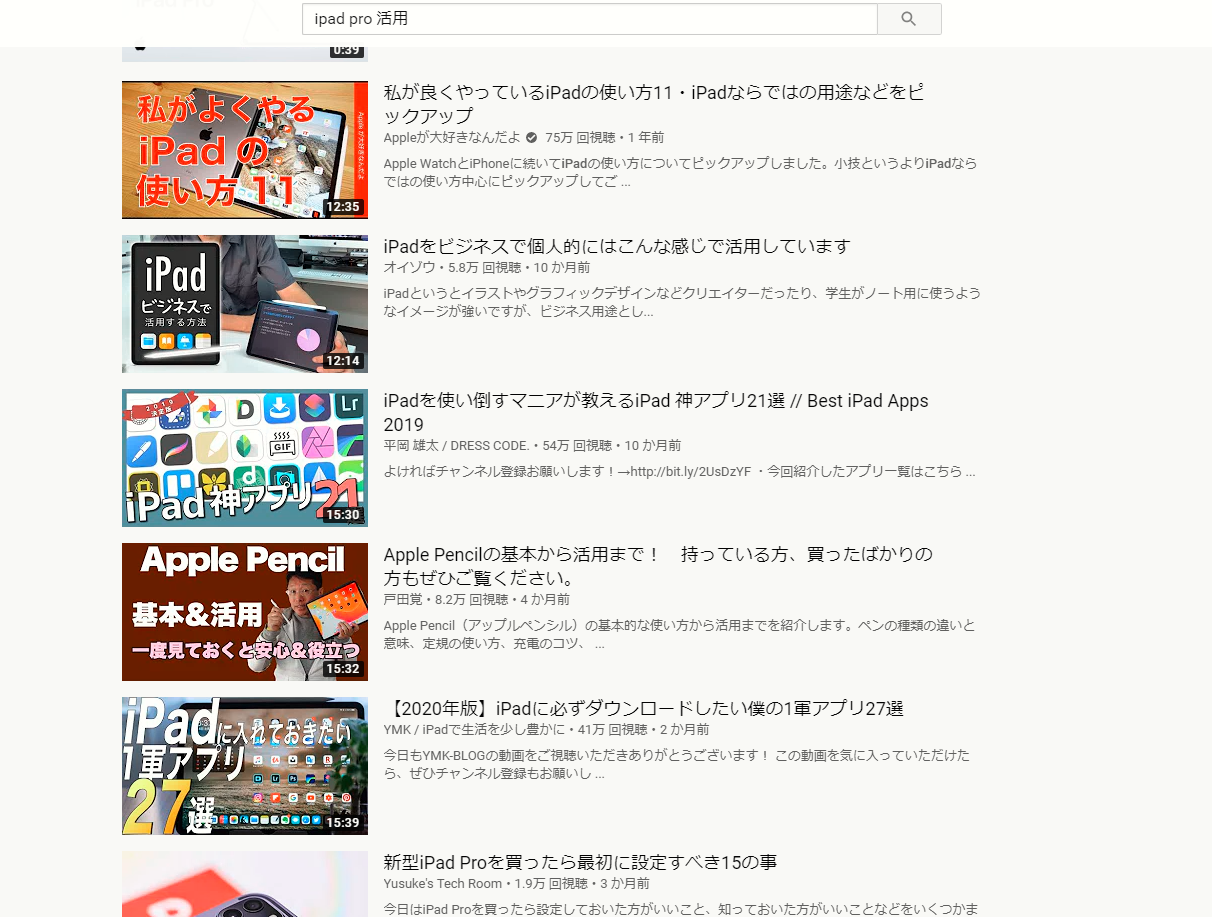Screen dimensions: 1212x917
Task: Open title '【2020年版】iPadに必ずダウンロードしたい僕の1軍アプリ27選'
Action: (644, 708)
